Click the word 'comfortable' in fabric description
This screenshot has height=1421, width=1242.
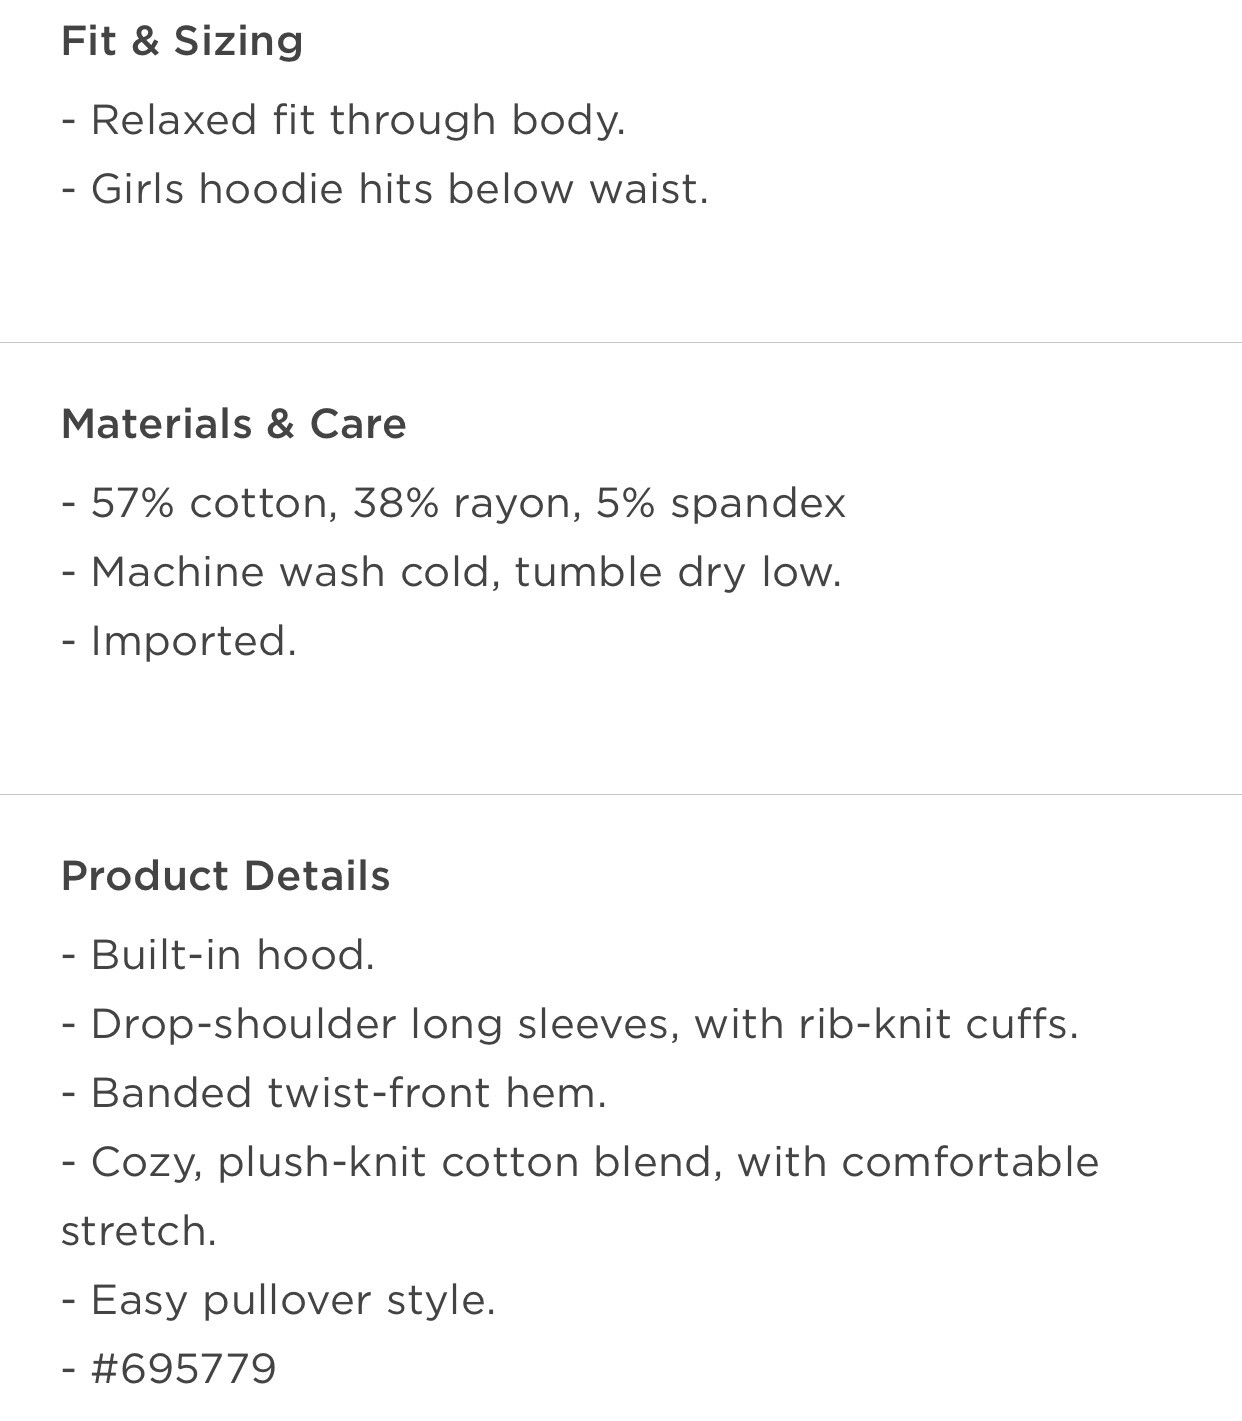coord(971,1162)
